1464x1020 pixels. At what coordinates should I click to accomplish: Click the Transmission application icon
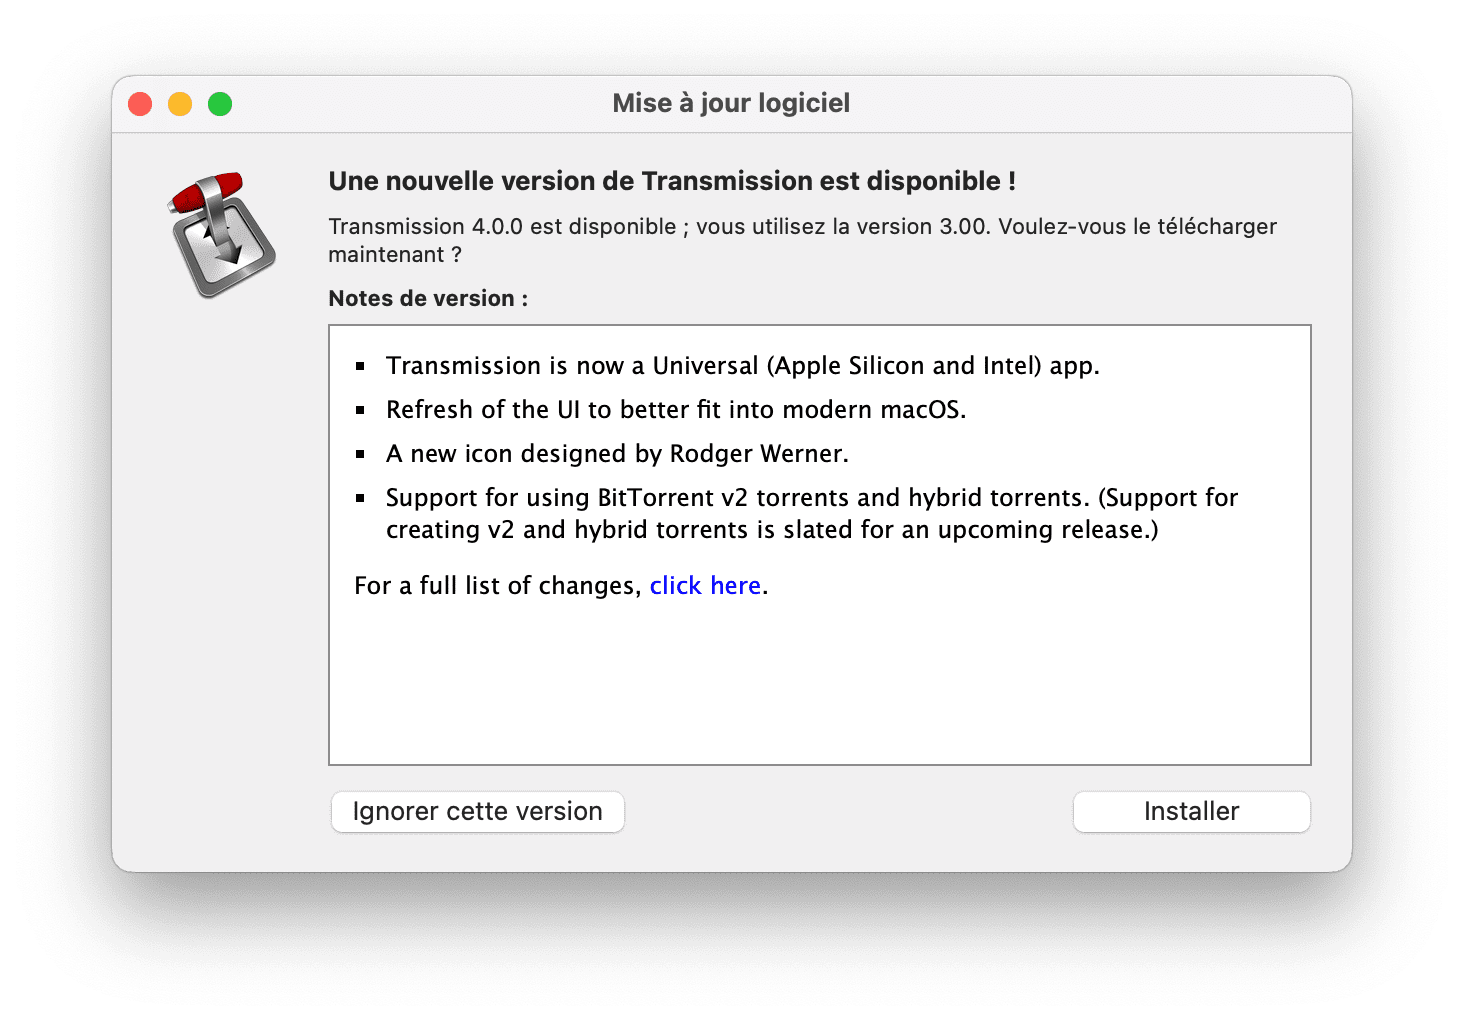[222, 235]
